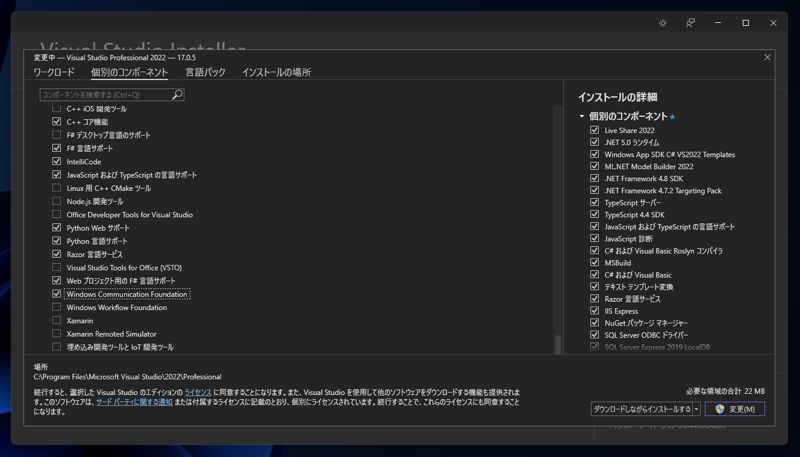800x457 pixels.
Task: Switch to the ワークロード tab
Action: pyautogui.click(x=54, y=72)
